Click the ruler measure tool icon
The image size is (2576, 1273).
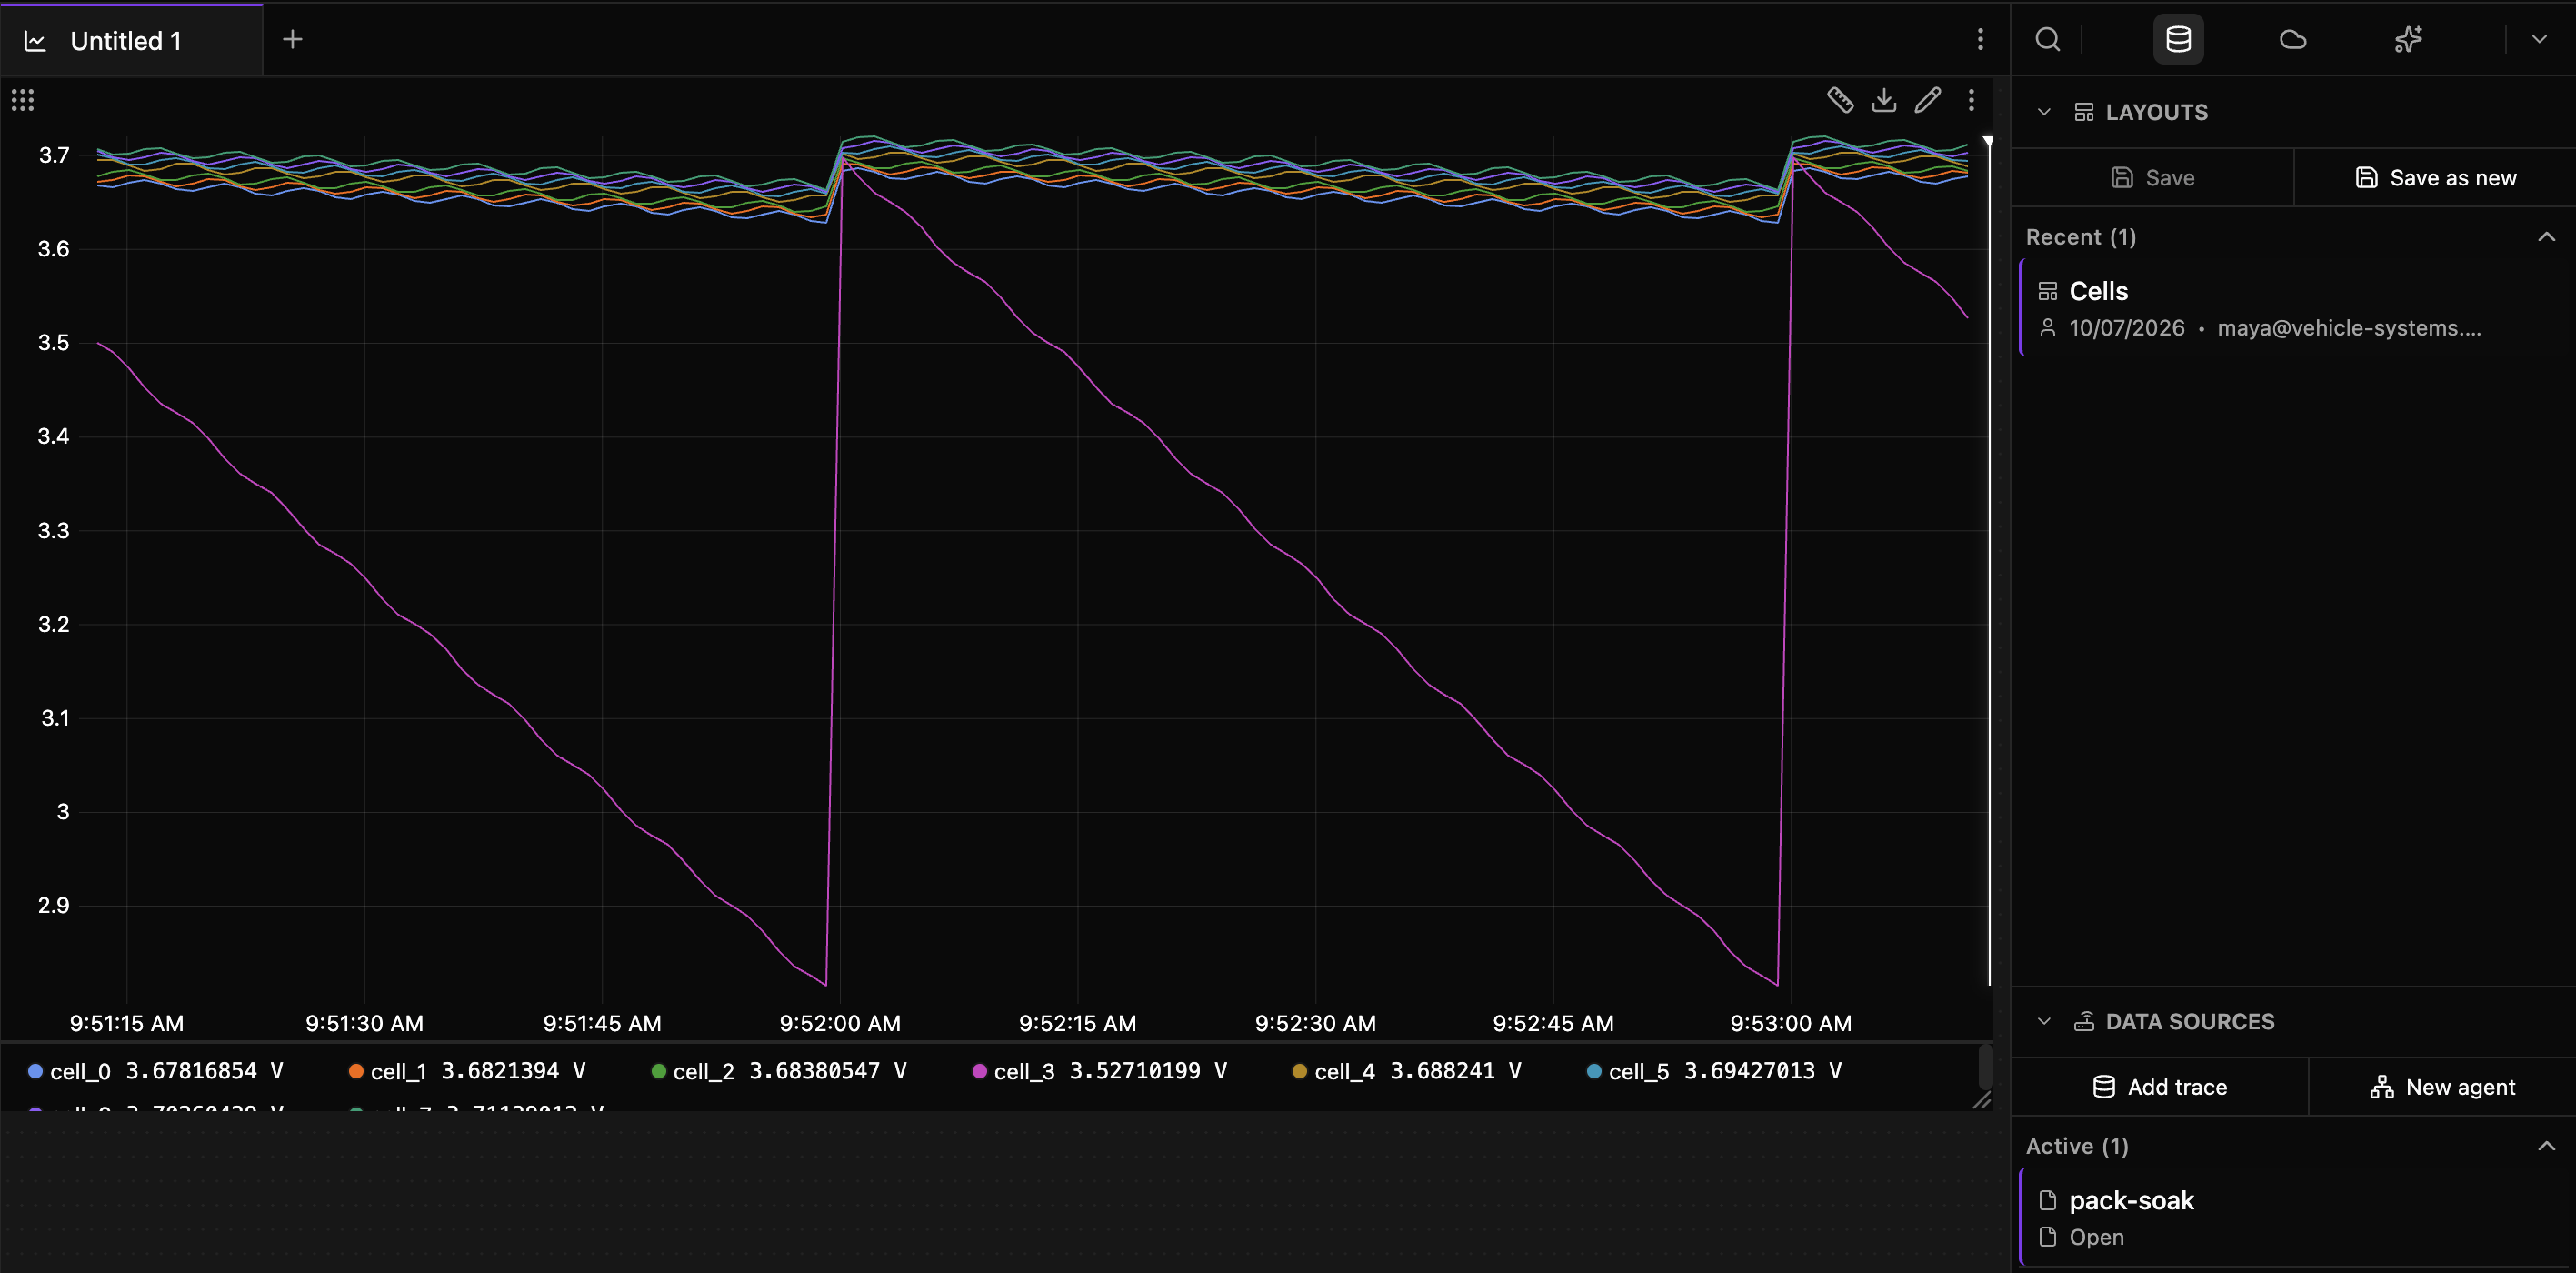pyautogui.click(x=1840, y=100)
